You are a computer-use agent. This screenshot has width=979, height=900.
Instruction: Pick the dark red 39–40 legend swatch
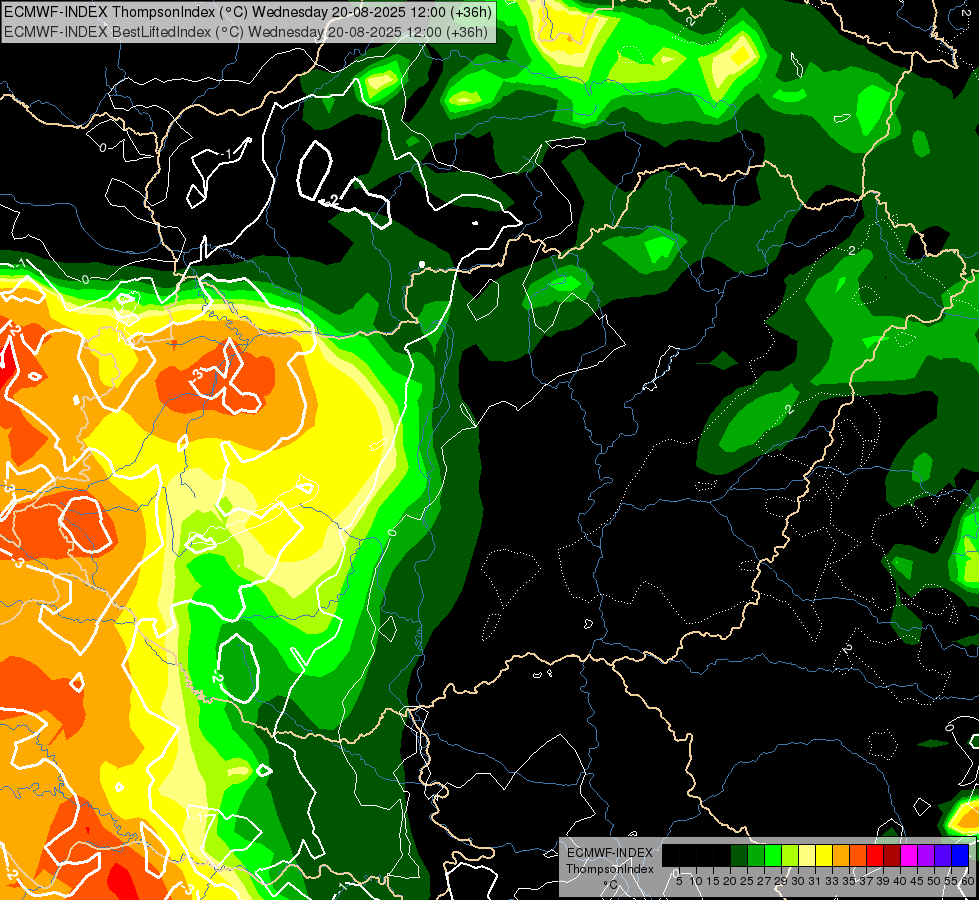point(892,855)
